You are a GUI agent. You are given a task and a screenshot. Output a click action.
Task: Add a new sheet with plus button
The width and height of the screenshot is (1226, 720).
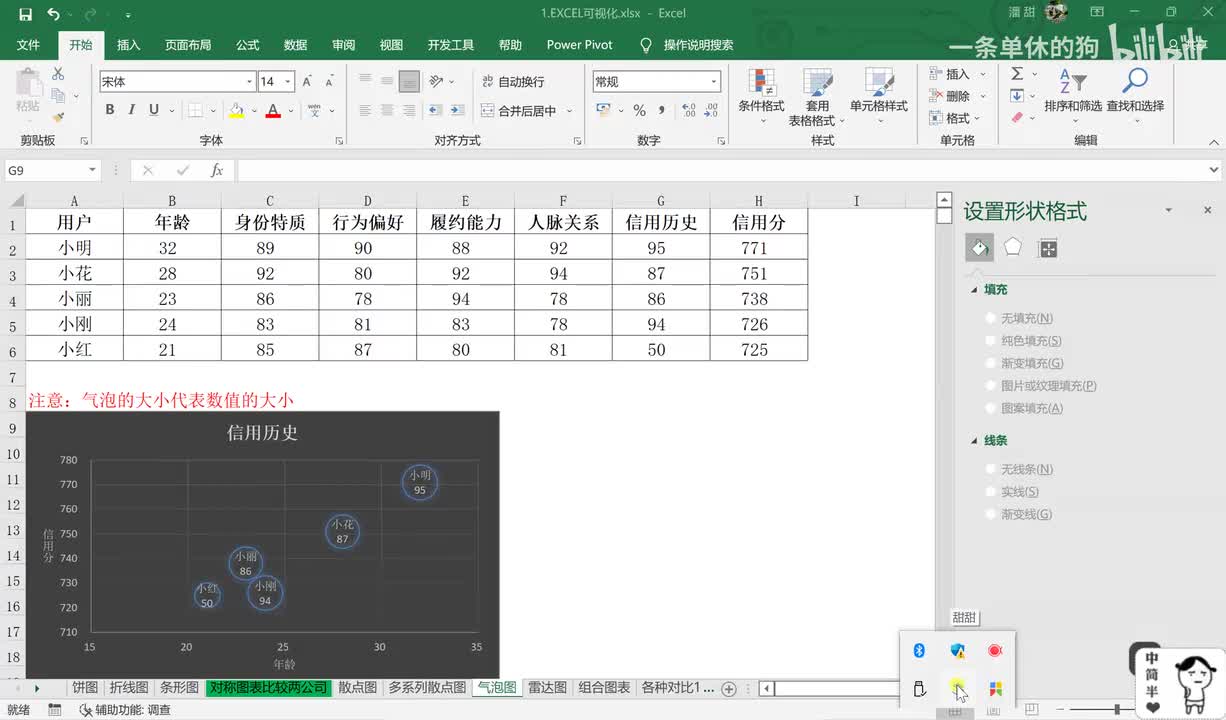pyautogui.click(x=729, y=688)
